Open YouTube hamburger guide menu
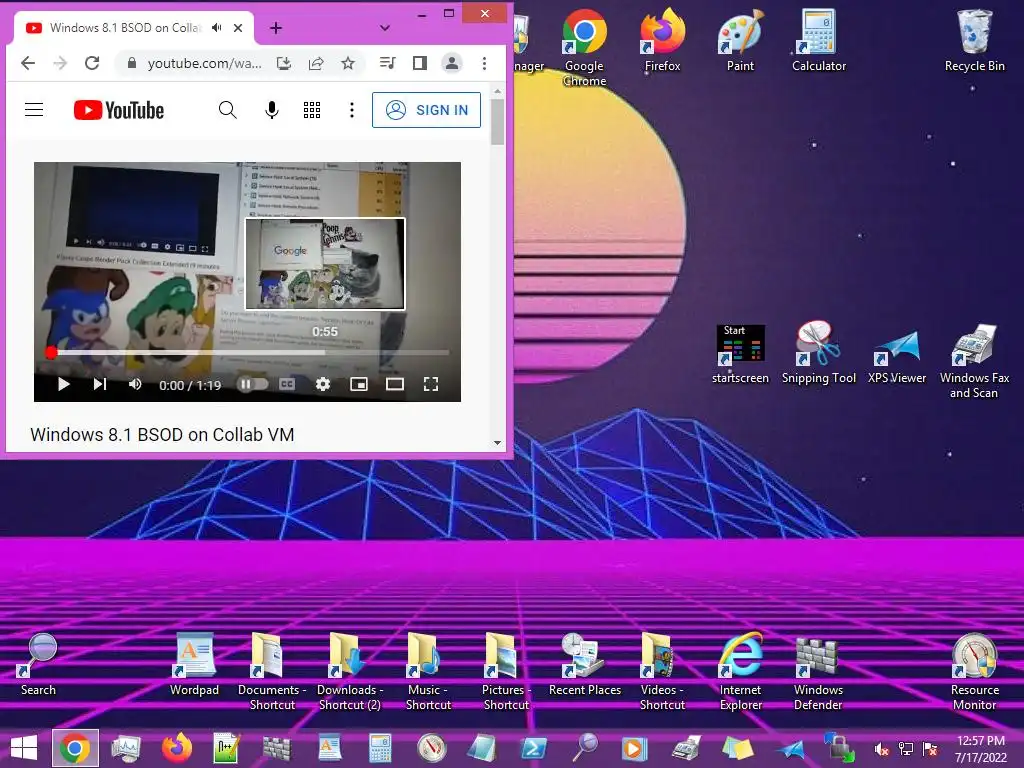1024x768 pixels. coord(34,110)
